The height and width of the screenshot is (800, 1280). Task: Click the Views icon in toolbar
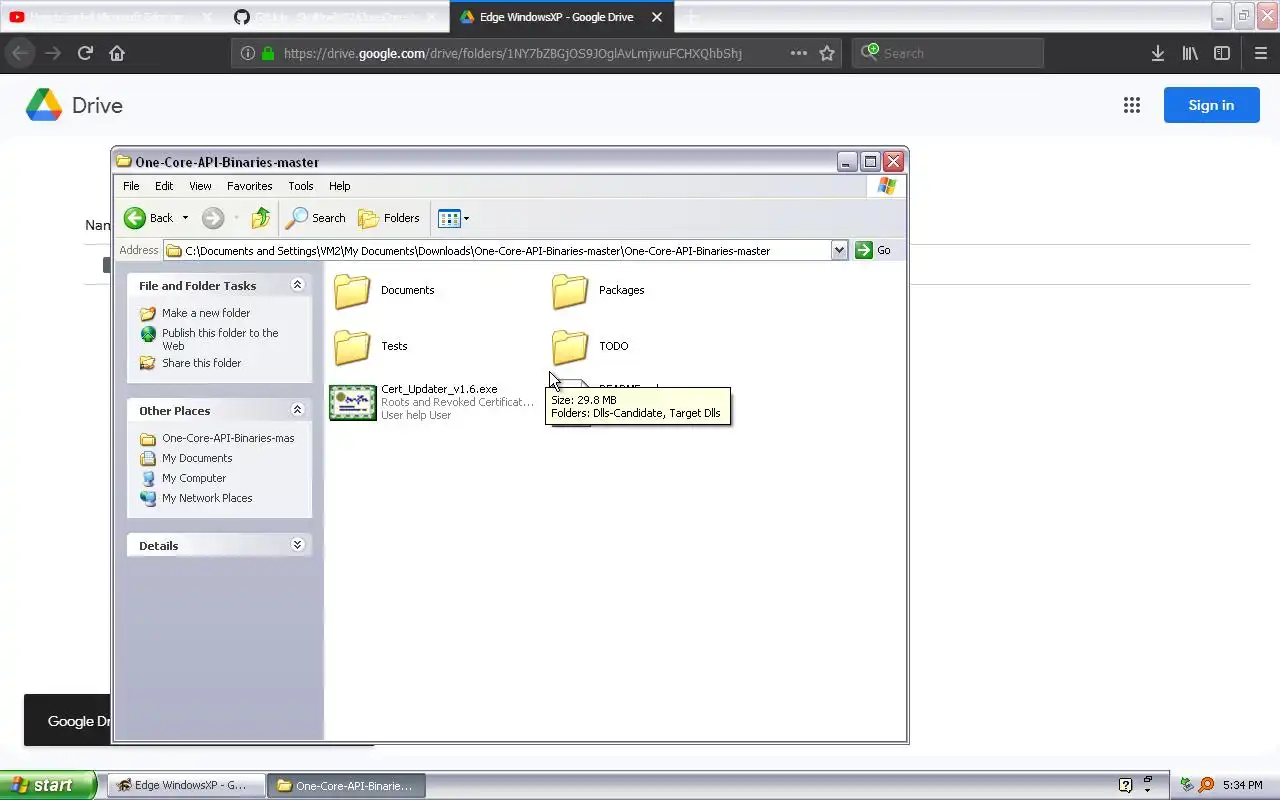[x=448, y=218]
